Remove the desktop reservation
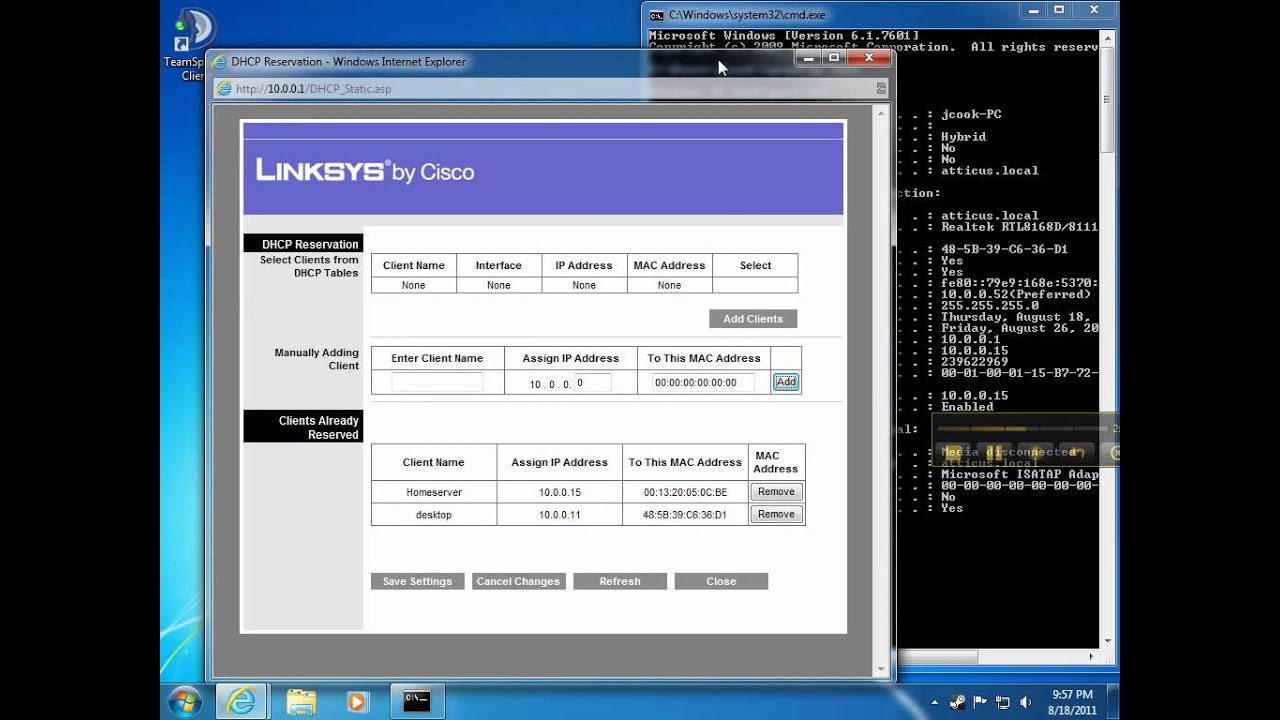The image size is (1280, 720). tap(776, 514)
